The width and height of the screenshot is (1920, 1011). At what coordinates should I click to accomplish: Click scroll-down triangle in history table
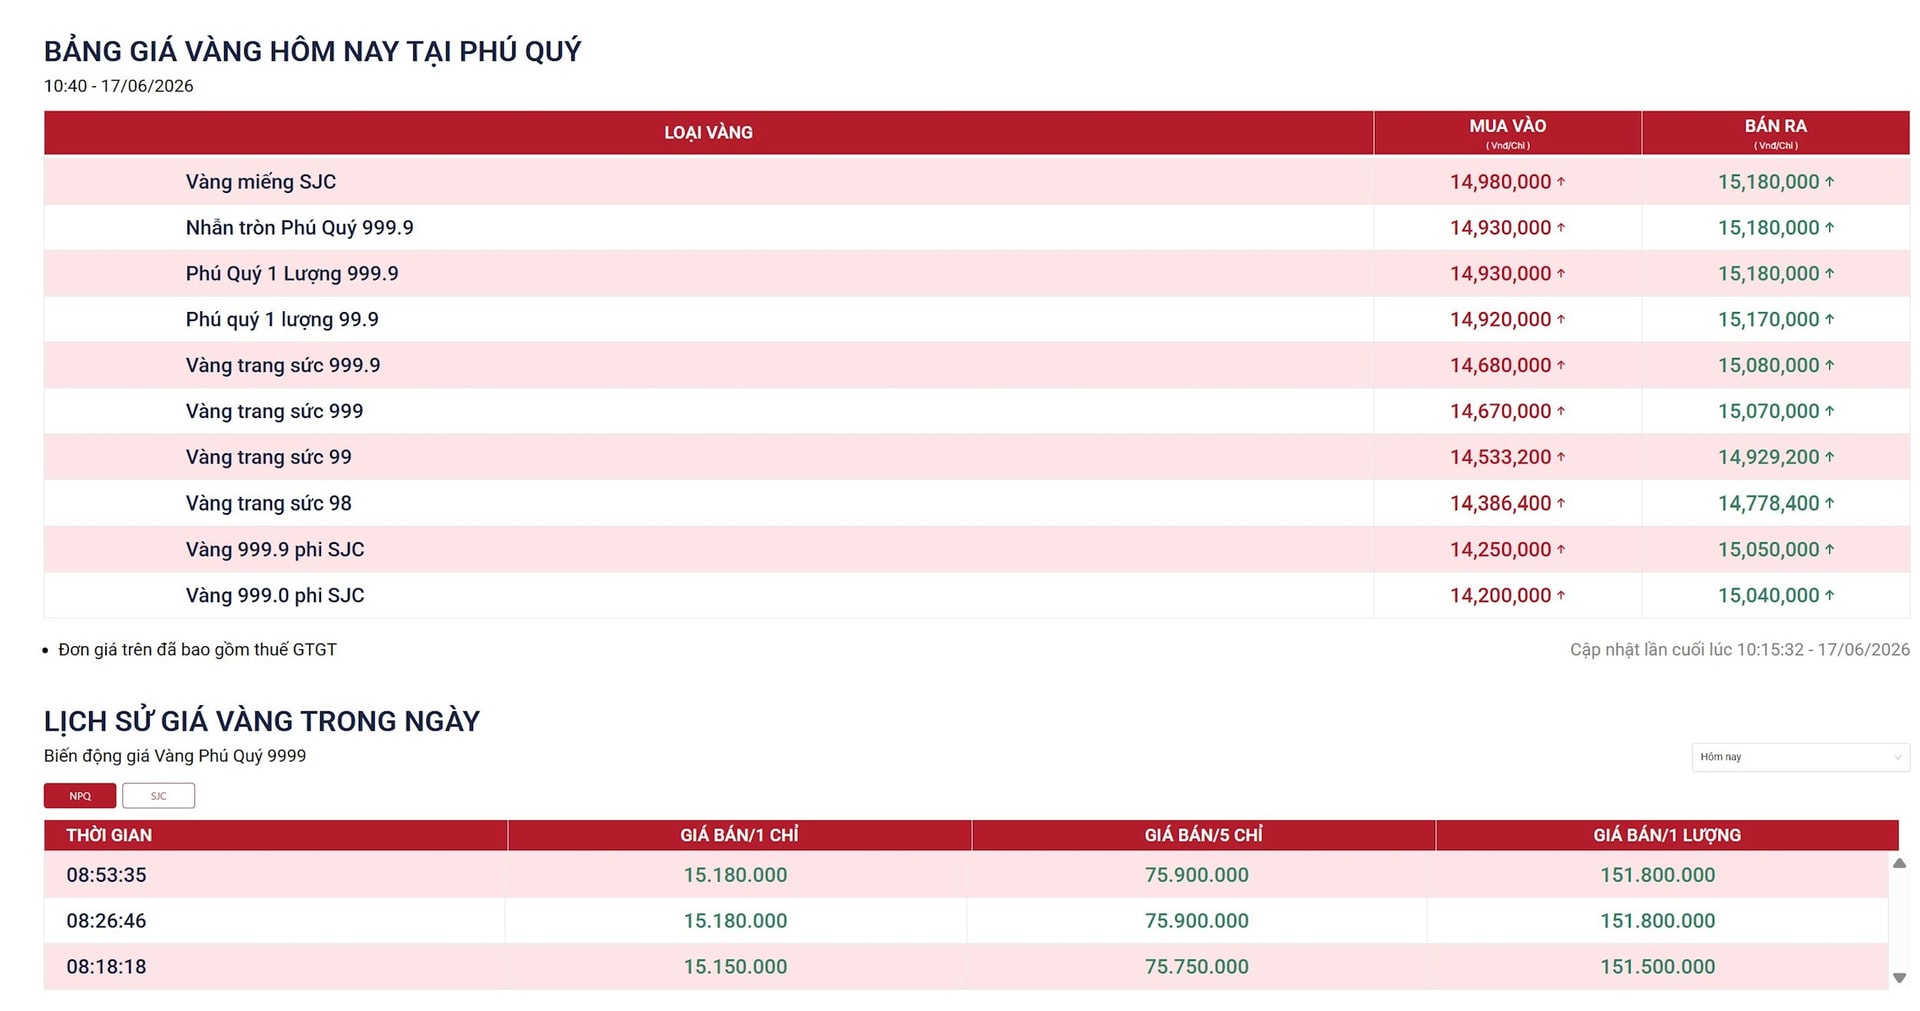1899,978
